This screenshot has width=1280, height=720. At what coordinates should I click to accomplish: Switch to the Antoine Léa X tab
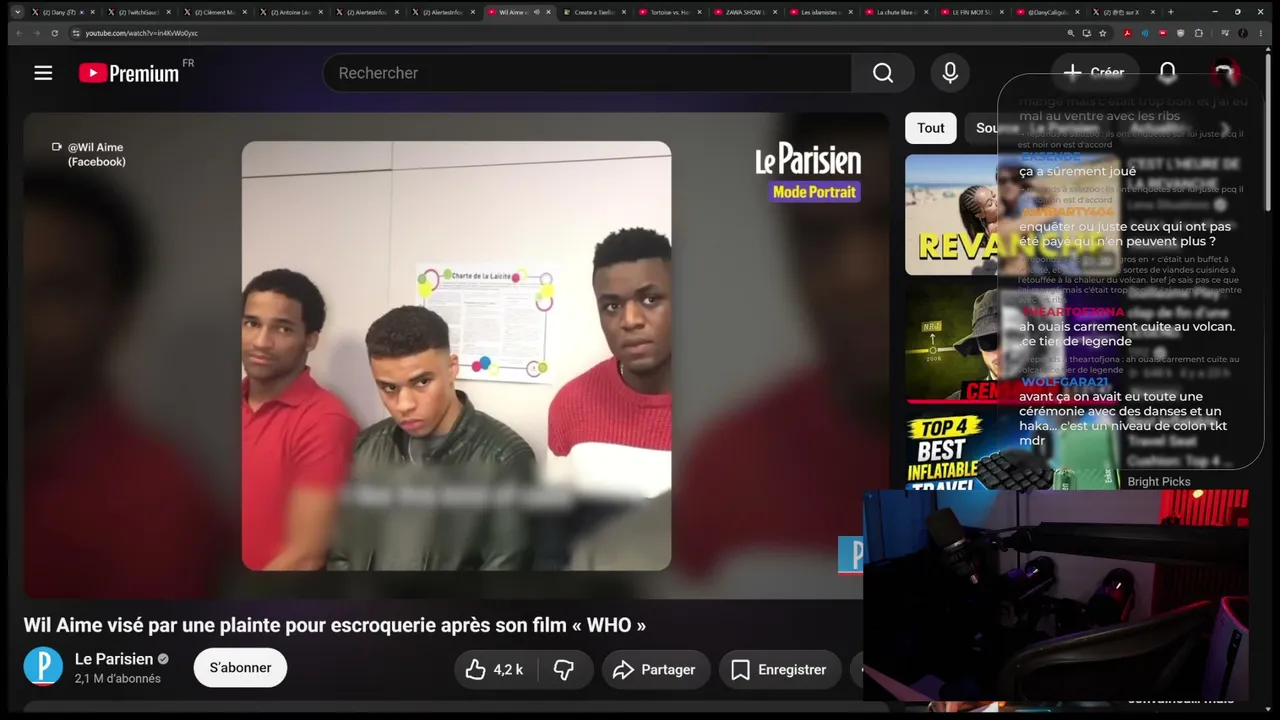(291, 12)
